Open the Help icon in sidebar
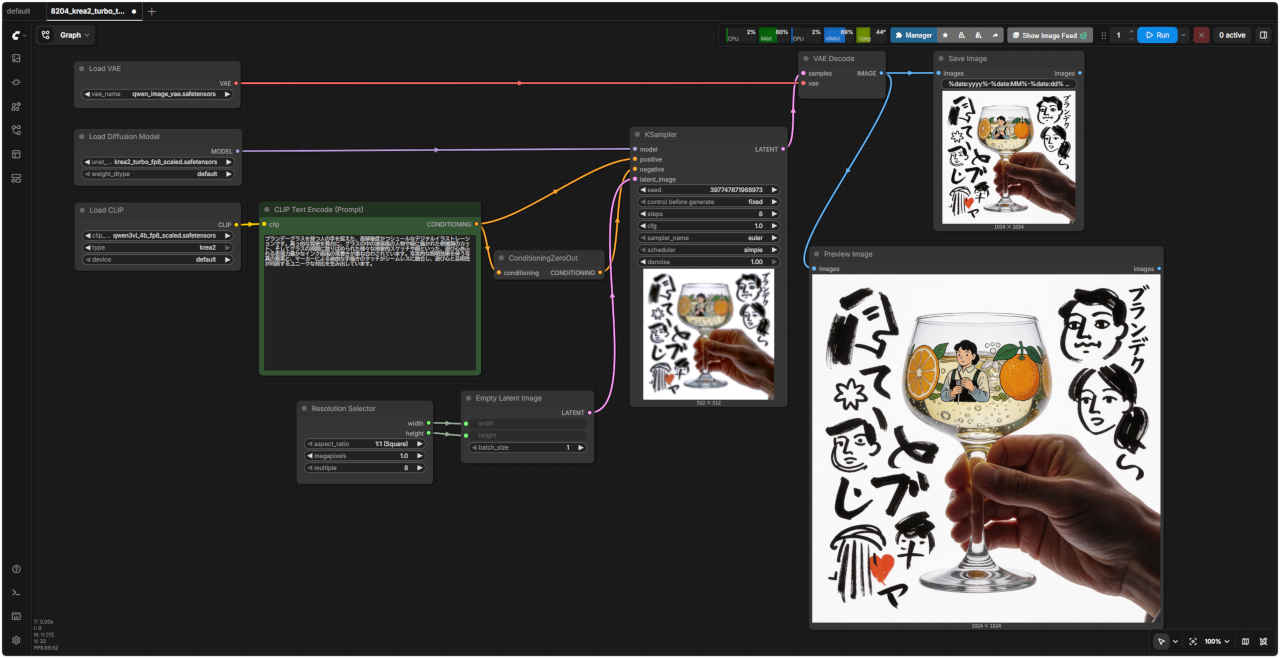 click(x=16, y=569)
